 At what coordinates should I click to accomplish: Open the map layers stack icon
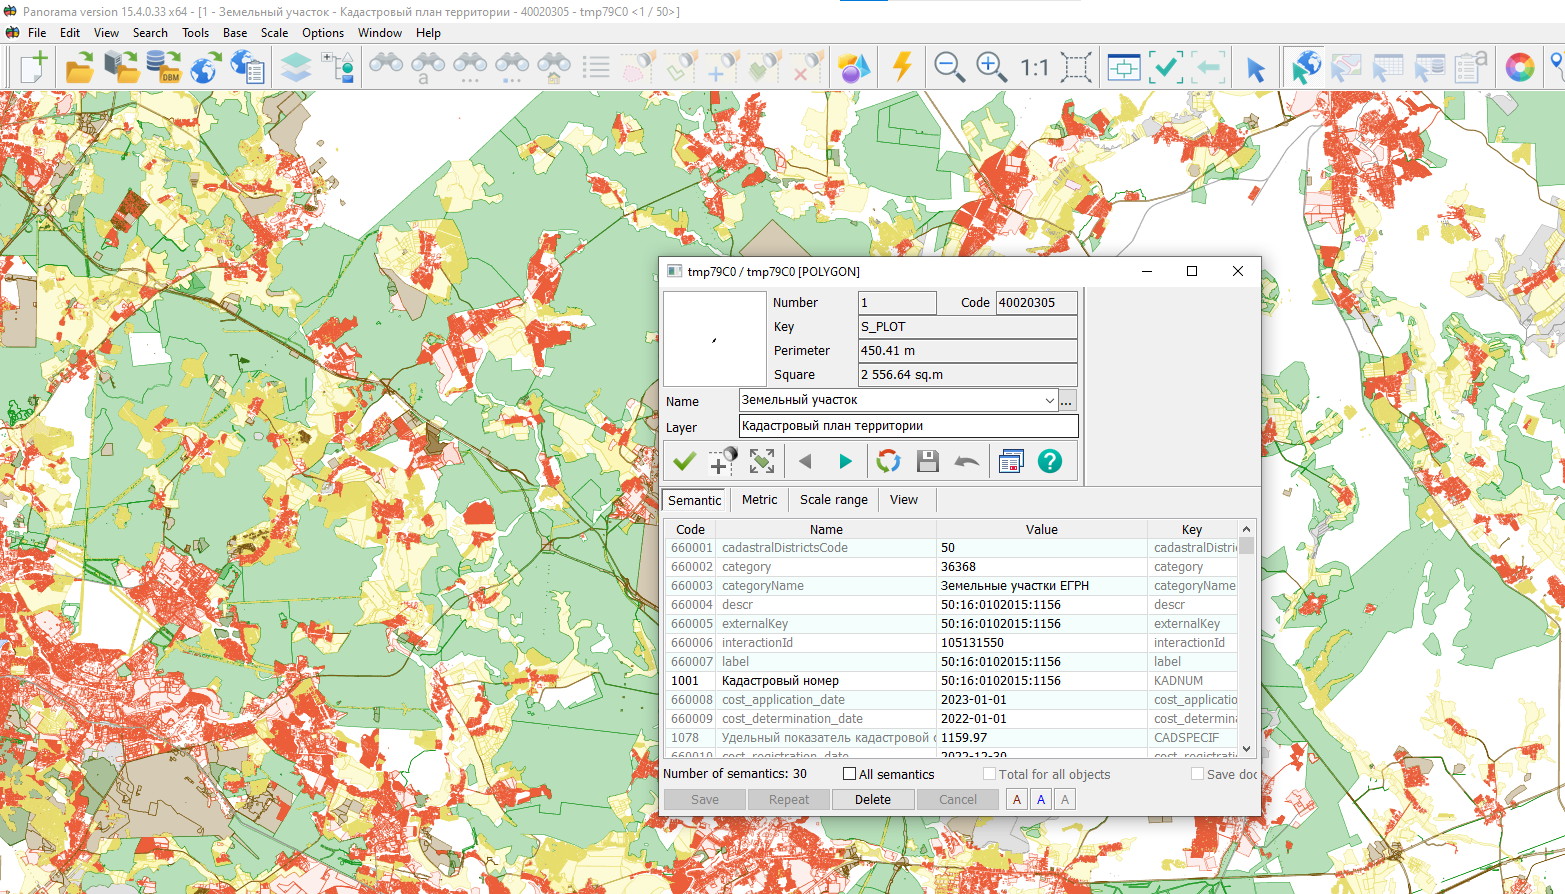(x=296, y=68)
